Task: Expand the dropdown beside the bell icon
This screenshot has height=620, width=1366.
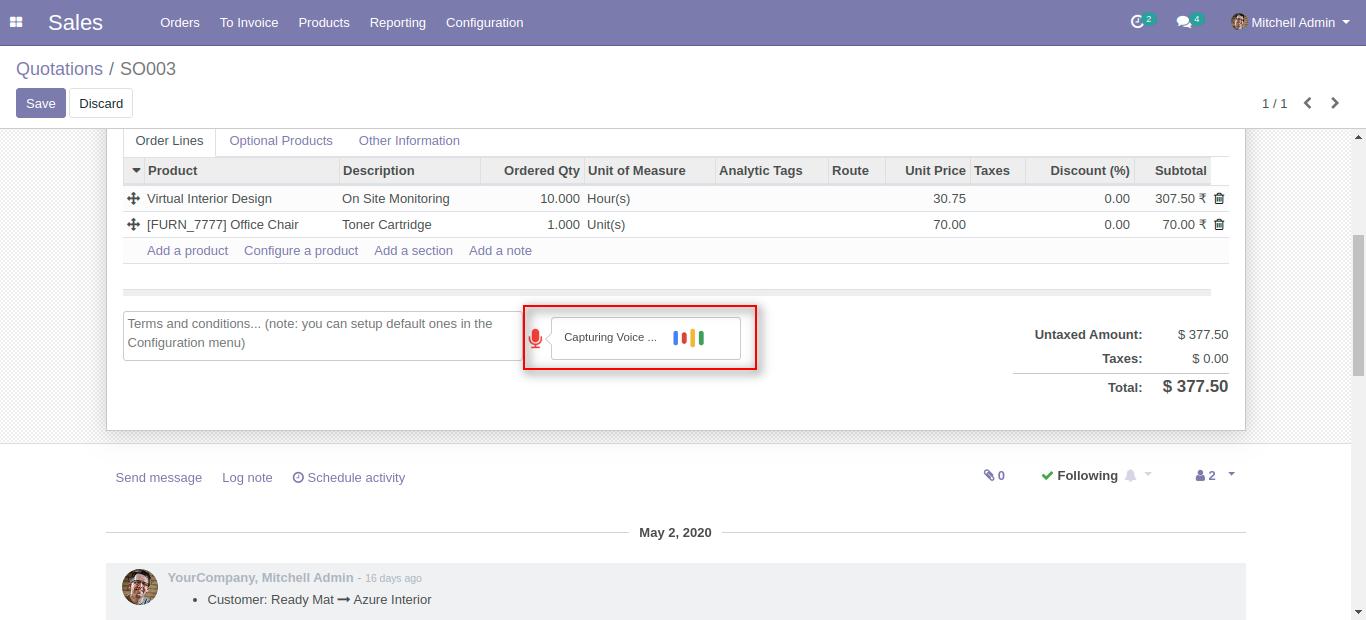Action: pos(1147,475)
